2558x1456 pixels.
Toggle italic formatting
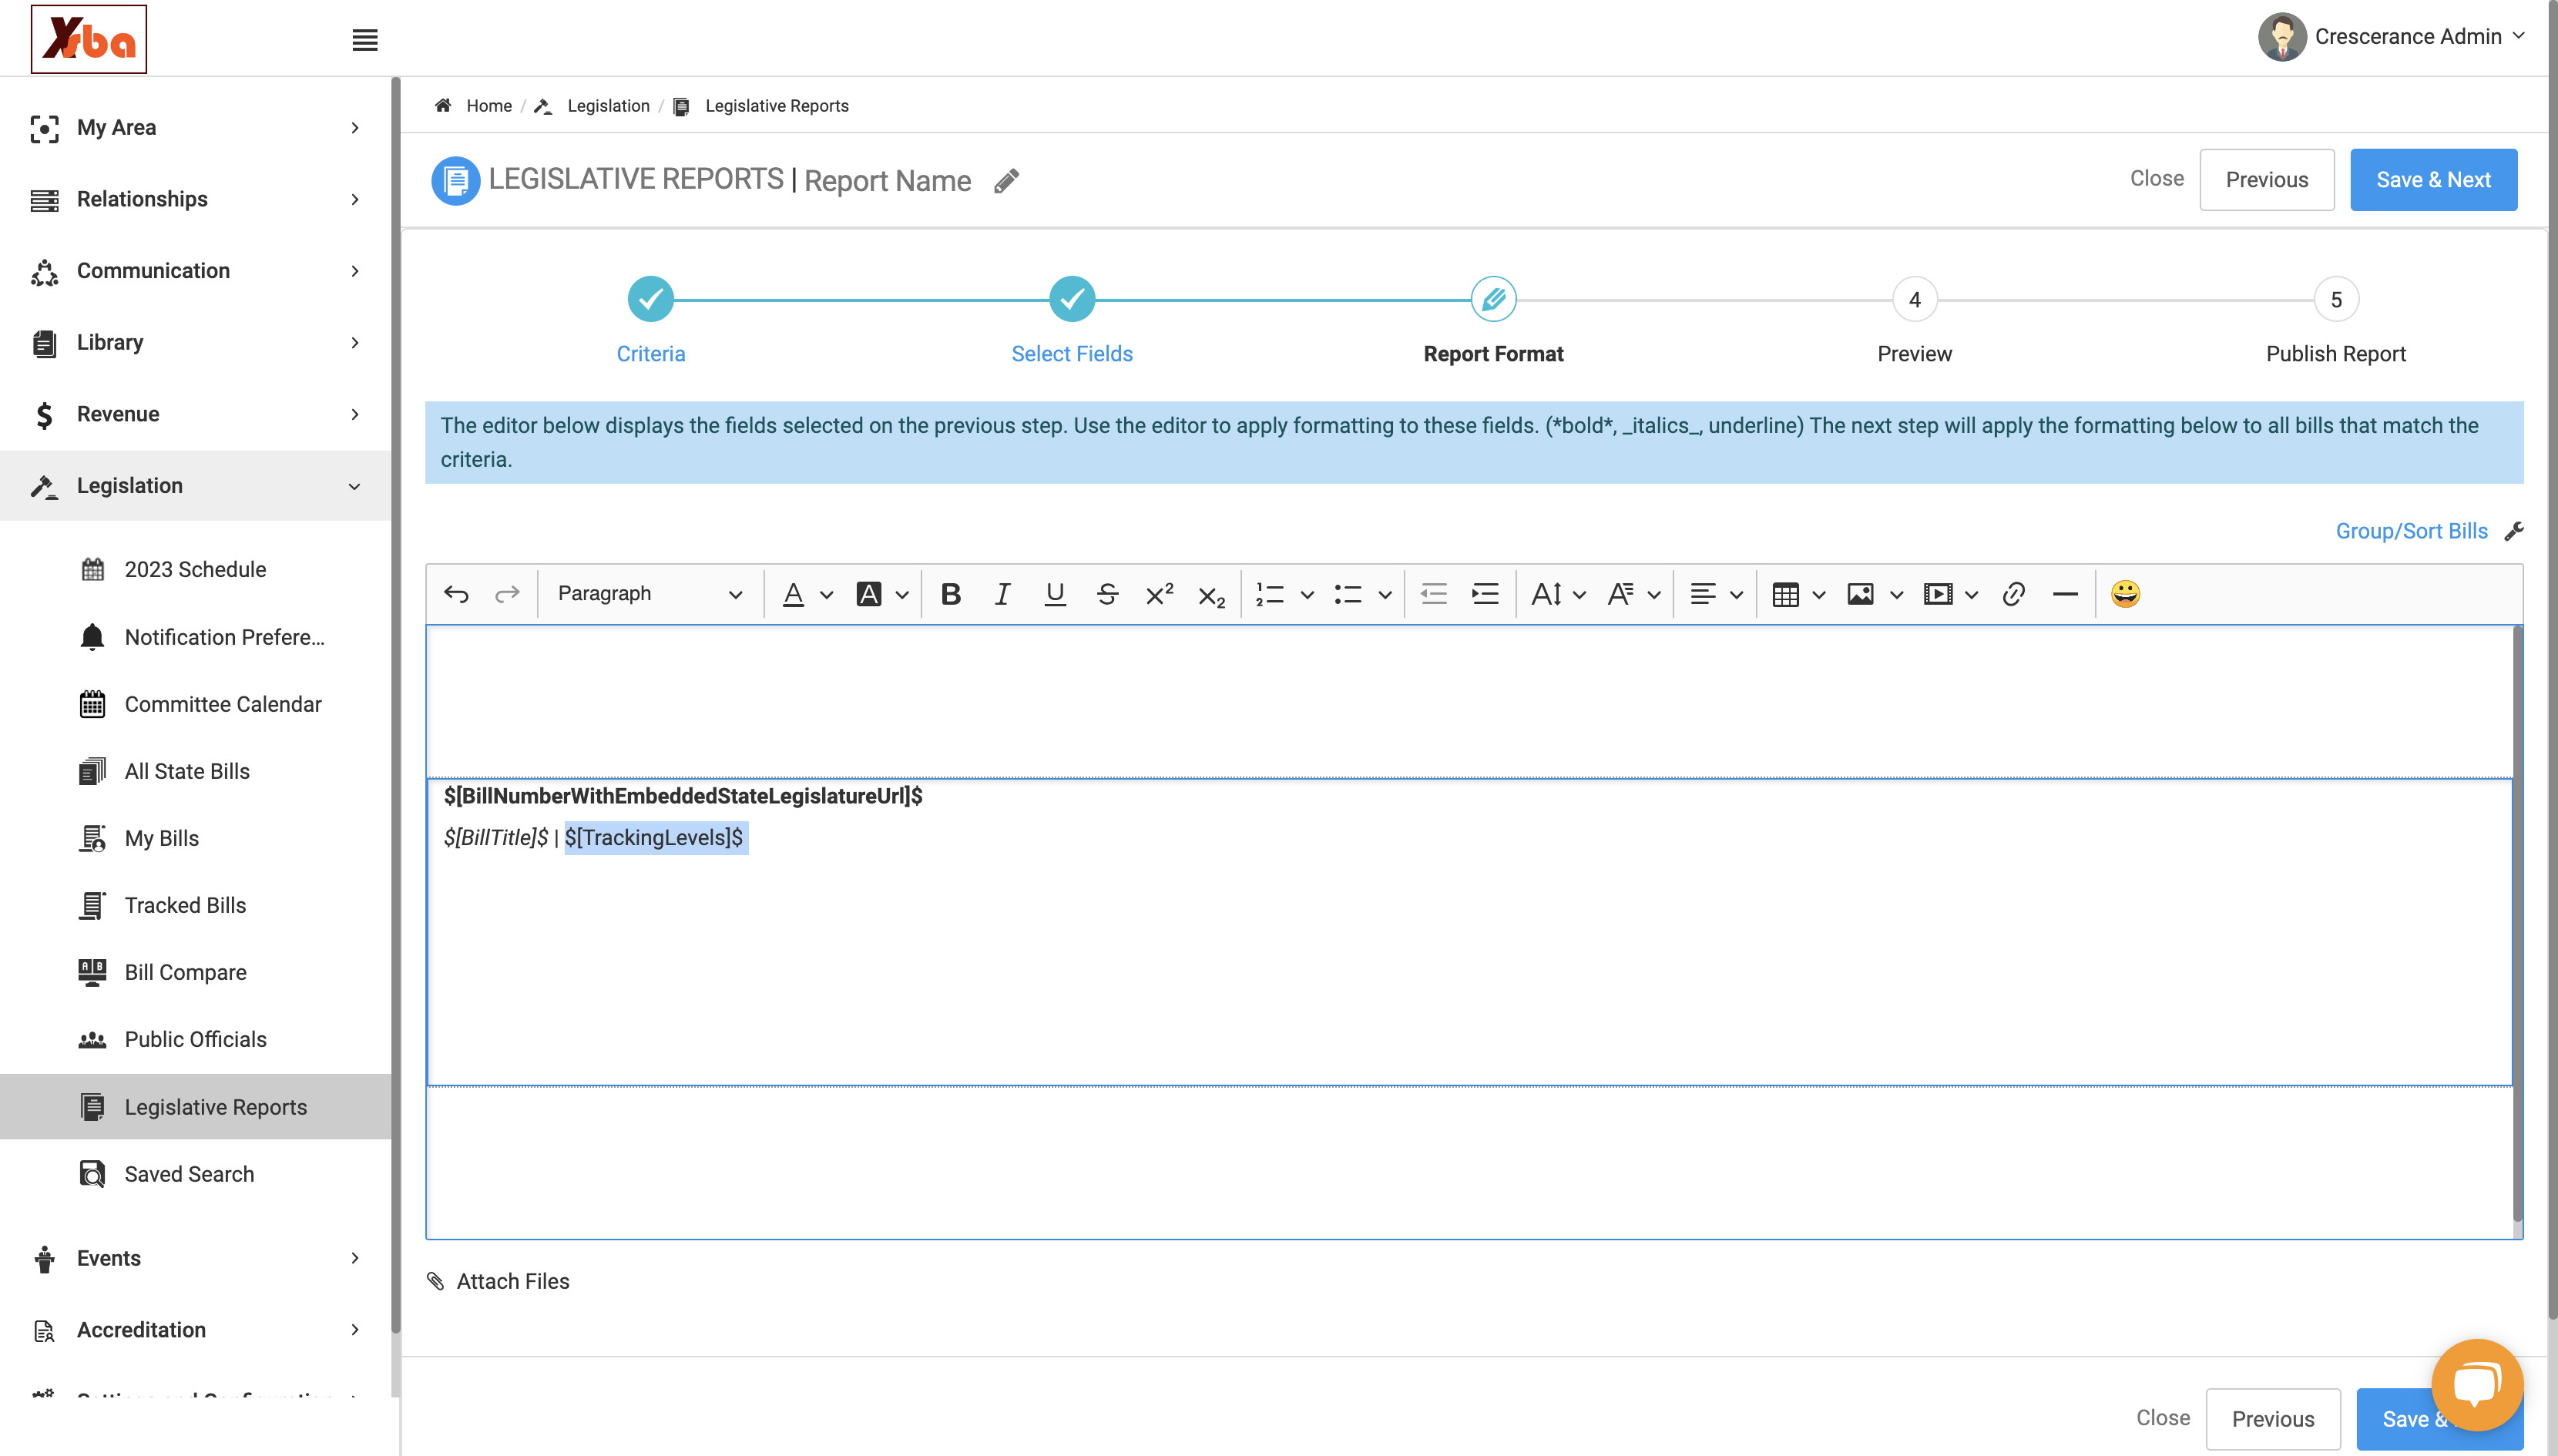point(1002,594)
